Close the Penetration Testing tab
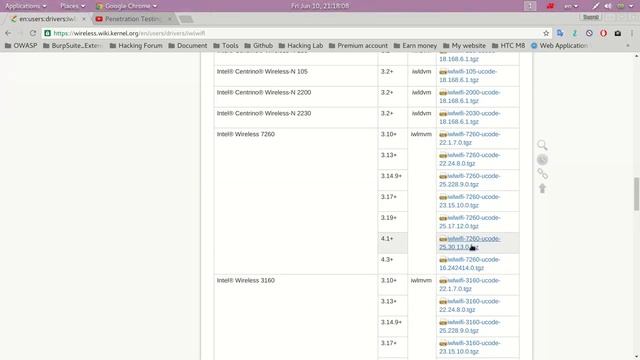The image size is (640, 360). coord(169,19)
